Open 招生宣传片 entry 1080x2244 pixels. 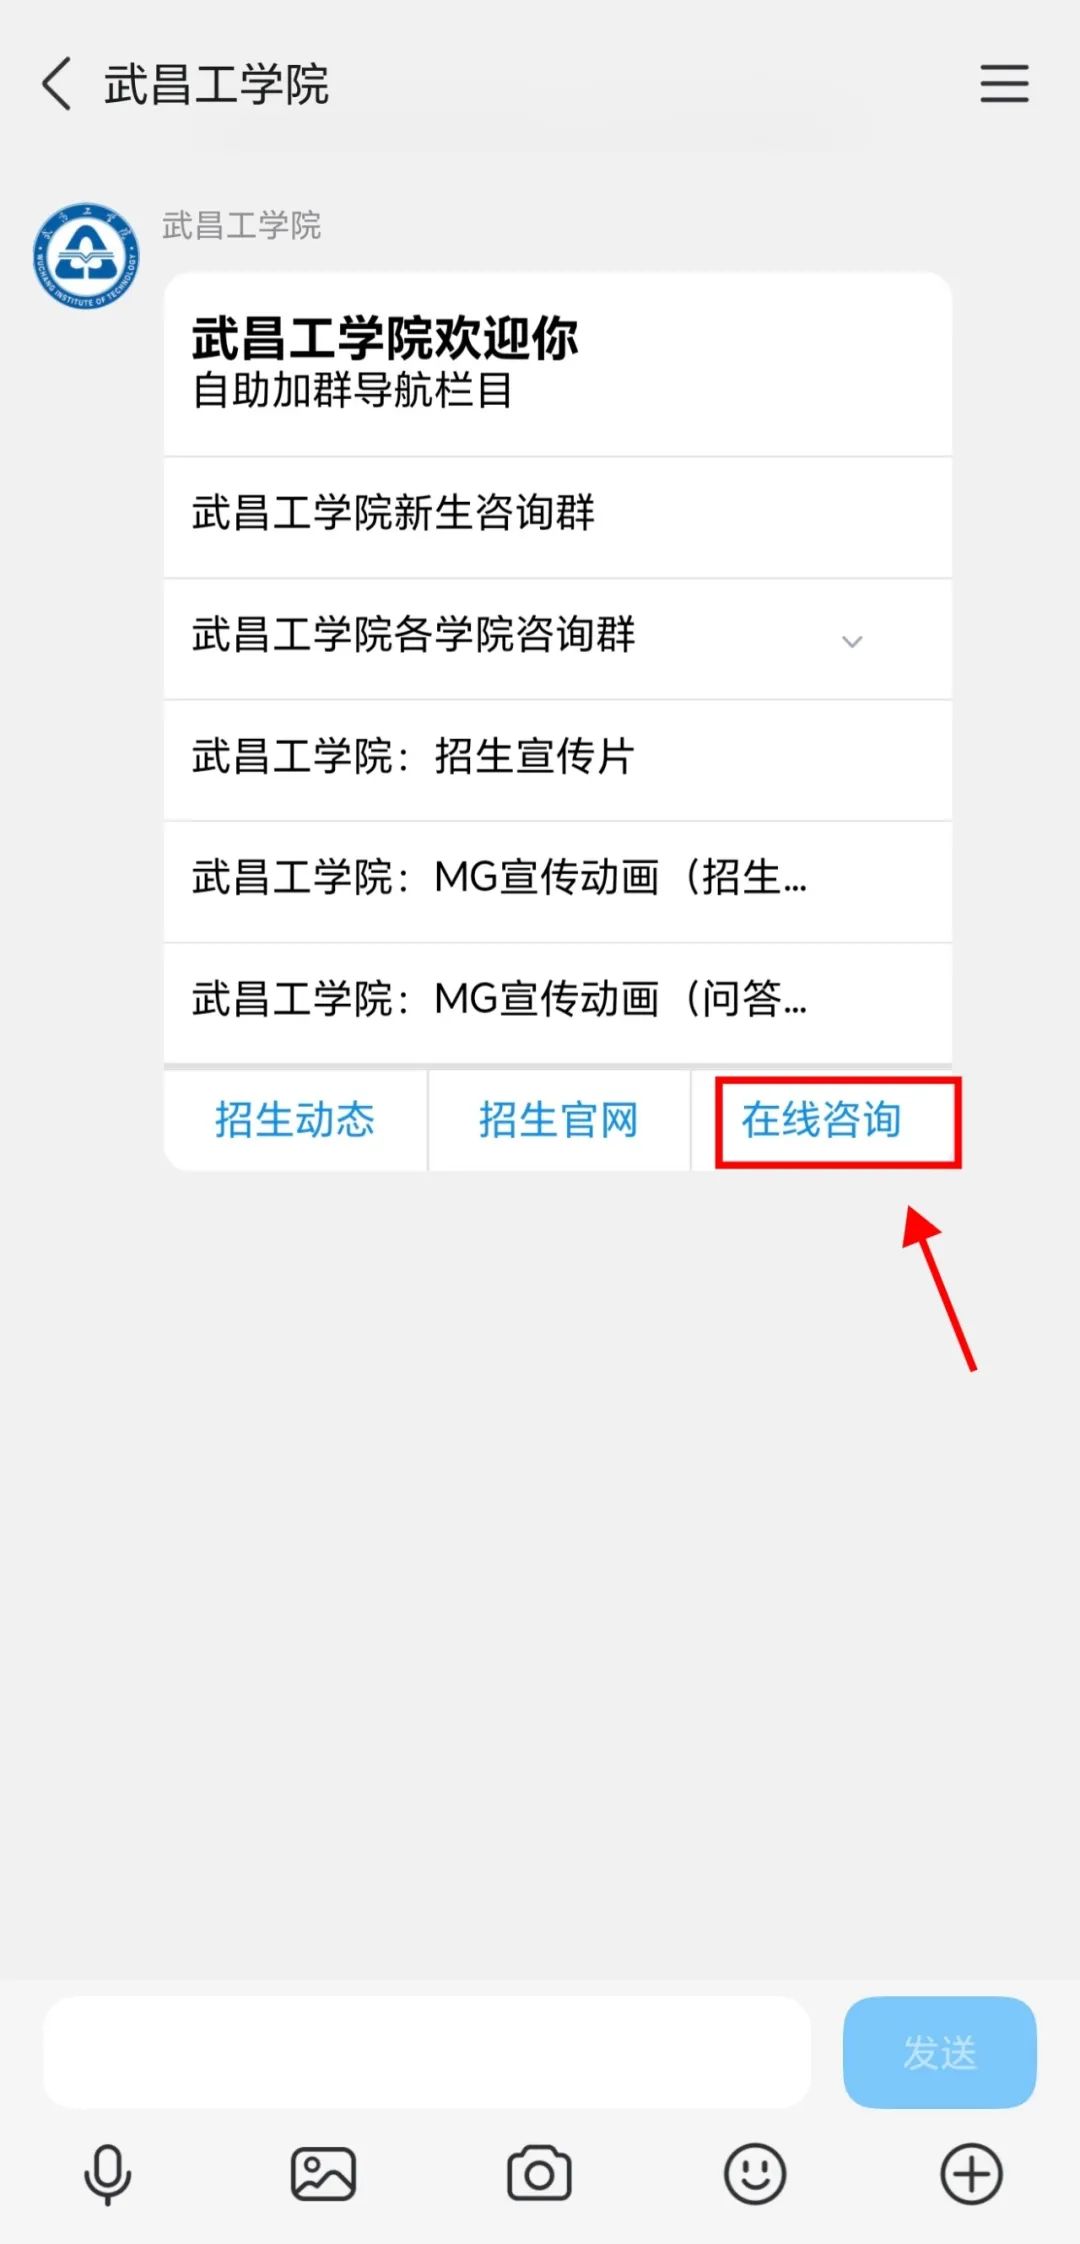(x=558, y=760)
